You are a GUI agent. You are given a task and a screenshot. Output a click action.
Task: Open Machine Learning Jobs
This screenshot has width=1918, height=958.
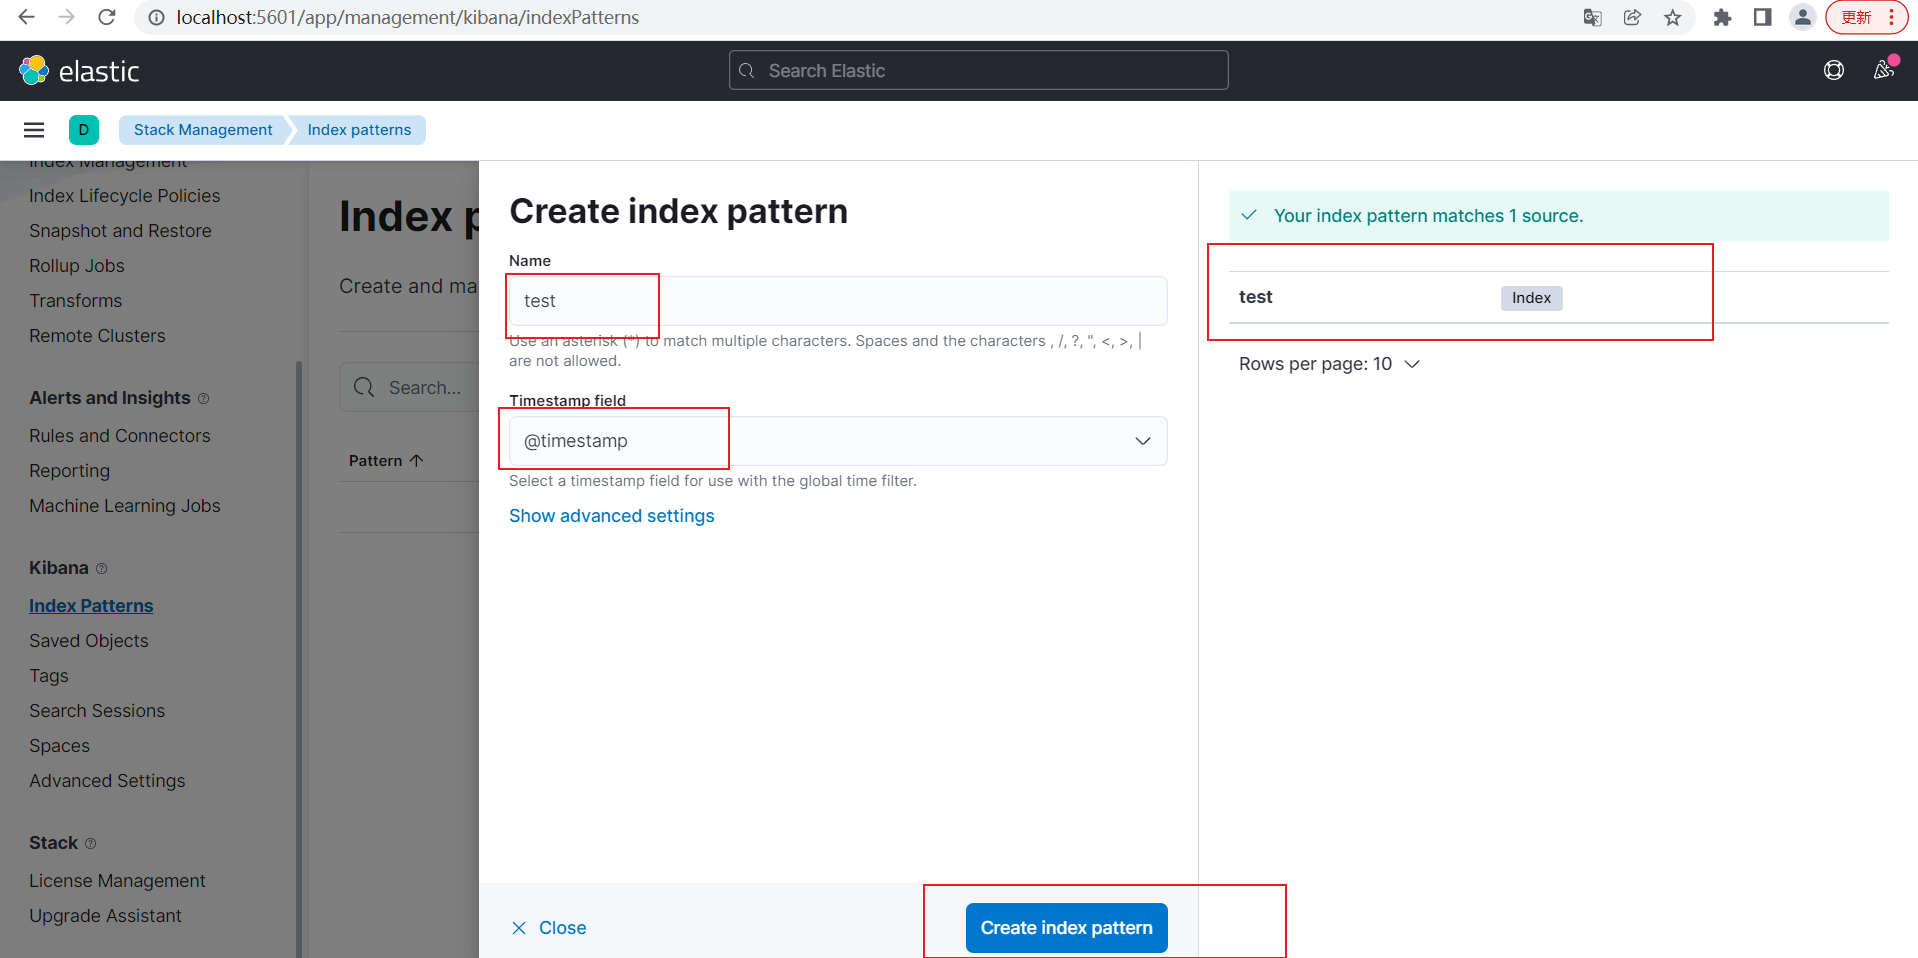click(124, 506)
